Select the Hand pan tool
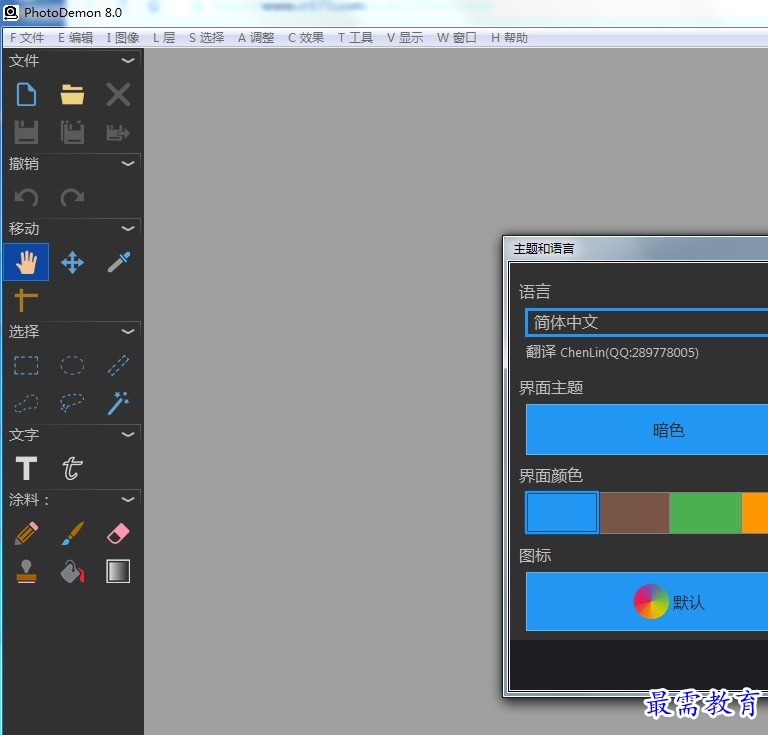The width and height of the screenshot is (768, 735). [x=26, y=262]
